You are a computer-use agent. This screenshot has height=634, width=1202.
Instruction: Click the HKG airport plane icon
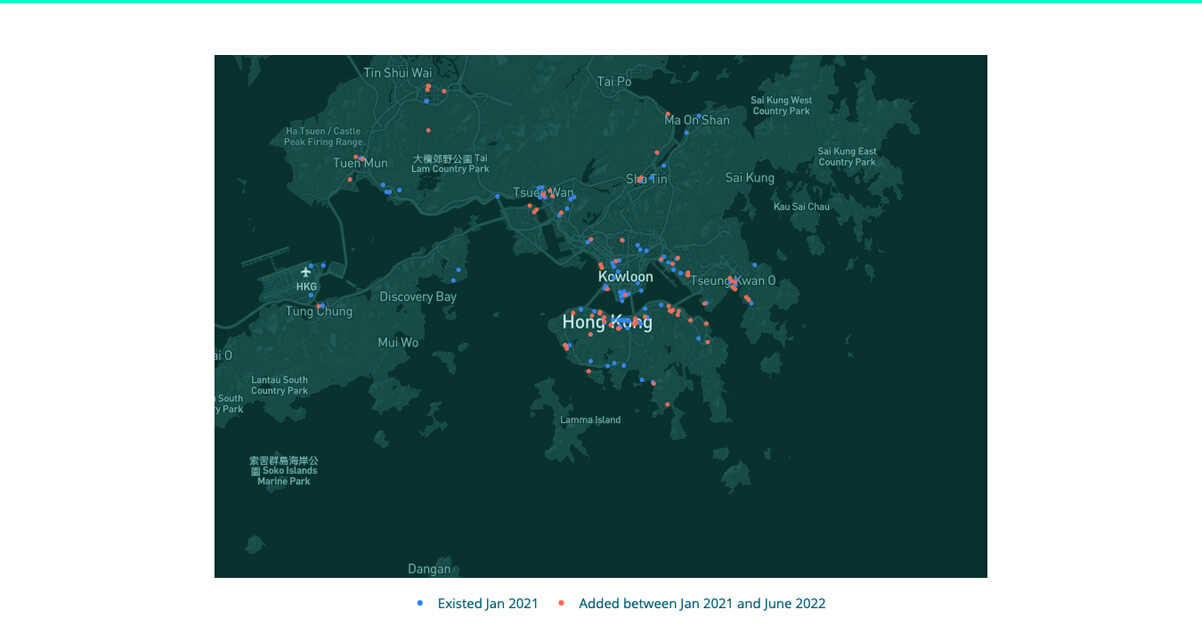[305, 271]
